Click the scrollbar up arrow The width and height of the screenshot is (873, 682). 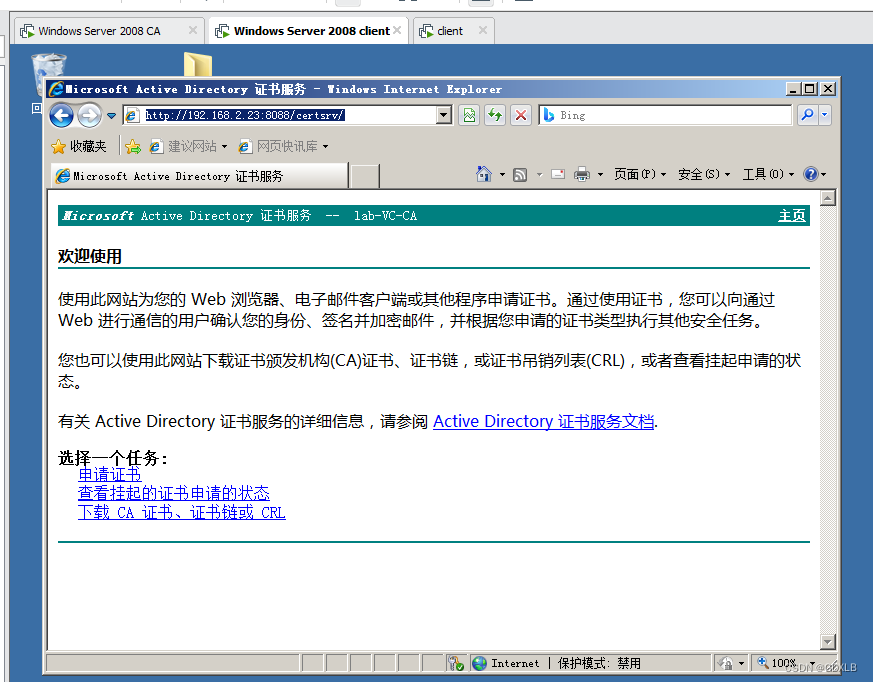point(828,198)
